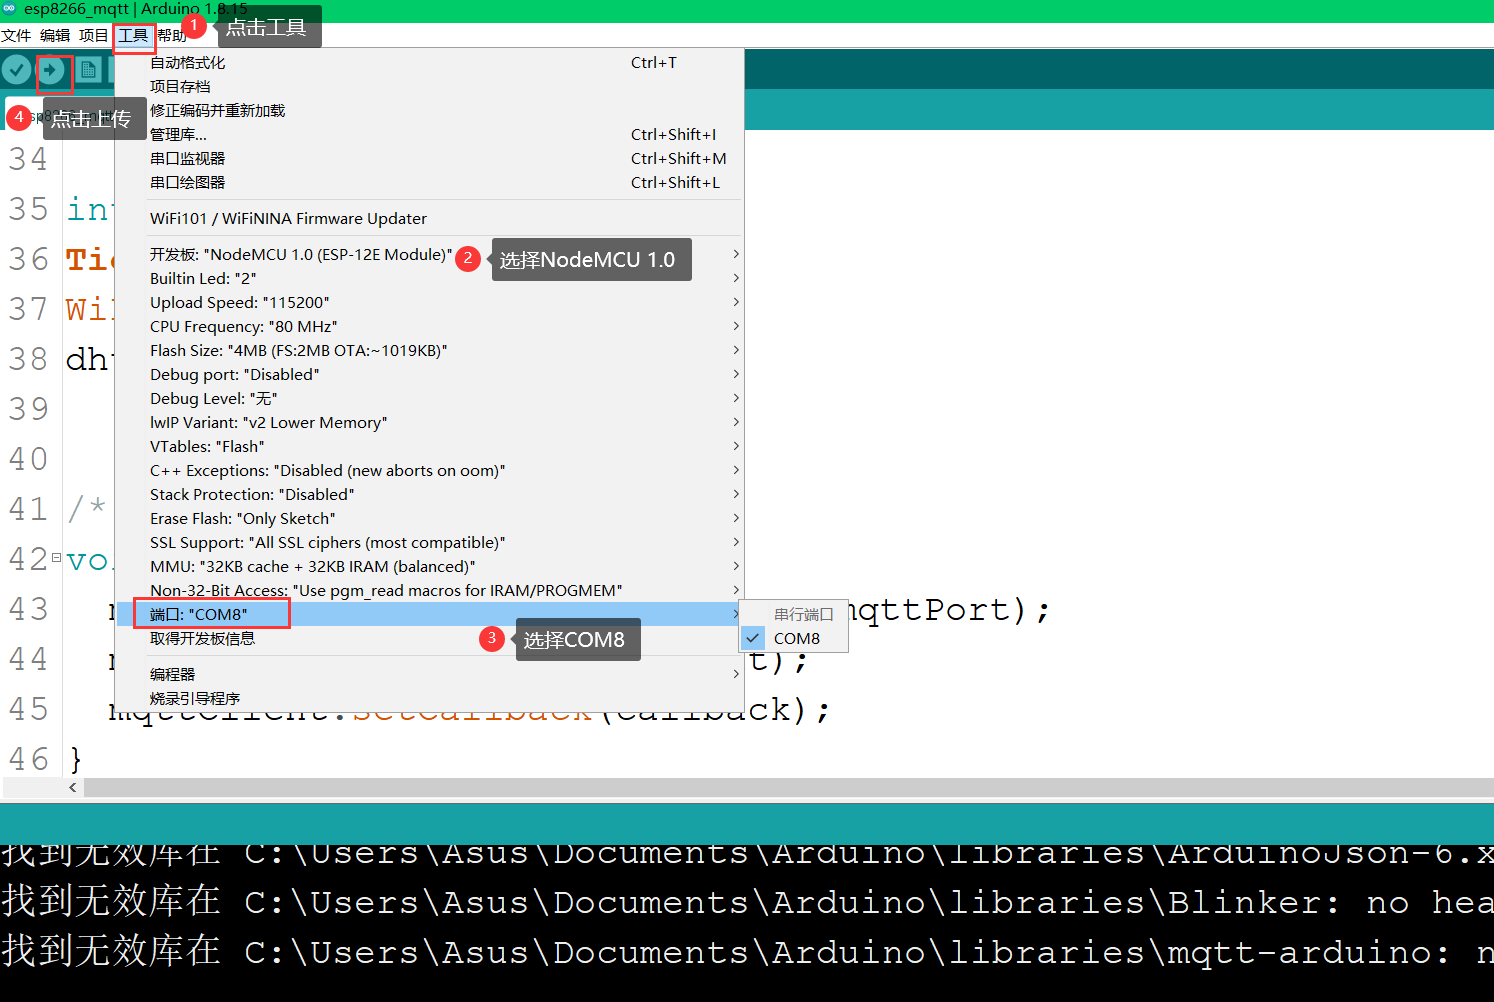This screenshot has width=1494, height=1002.
Task: Expand the C++ Exceptions submenu
Action: [430, 471]
